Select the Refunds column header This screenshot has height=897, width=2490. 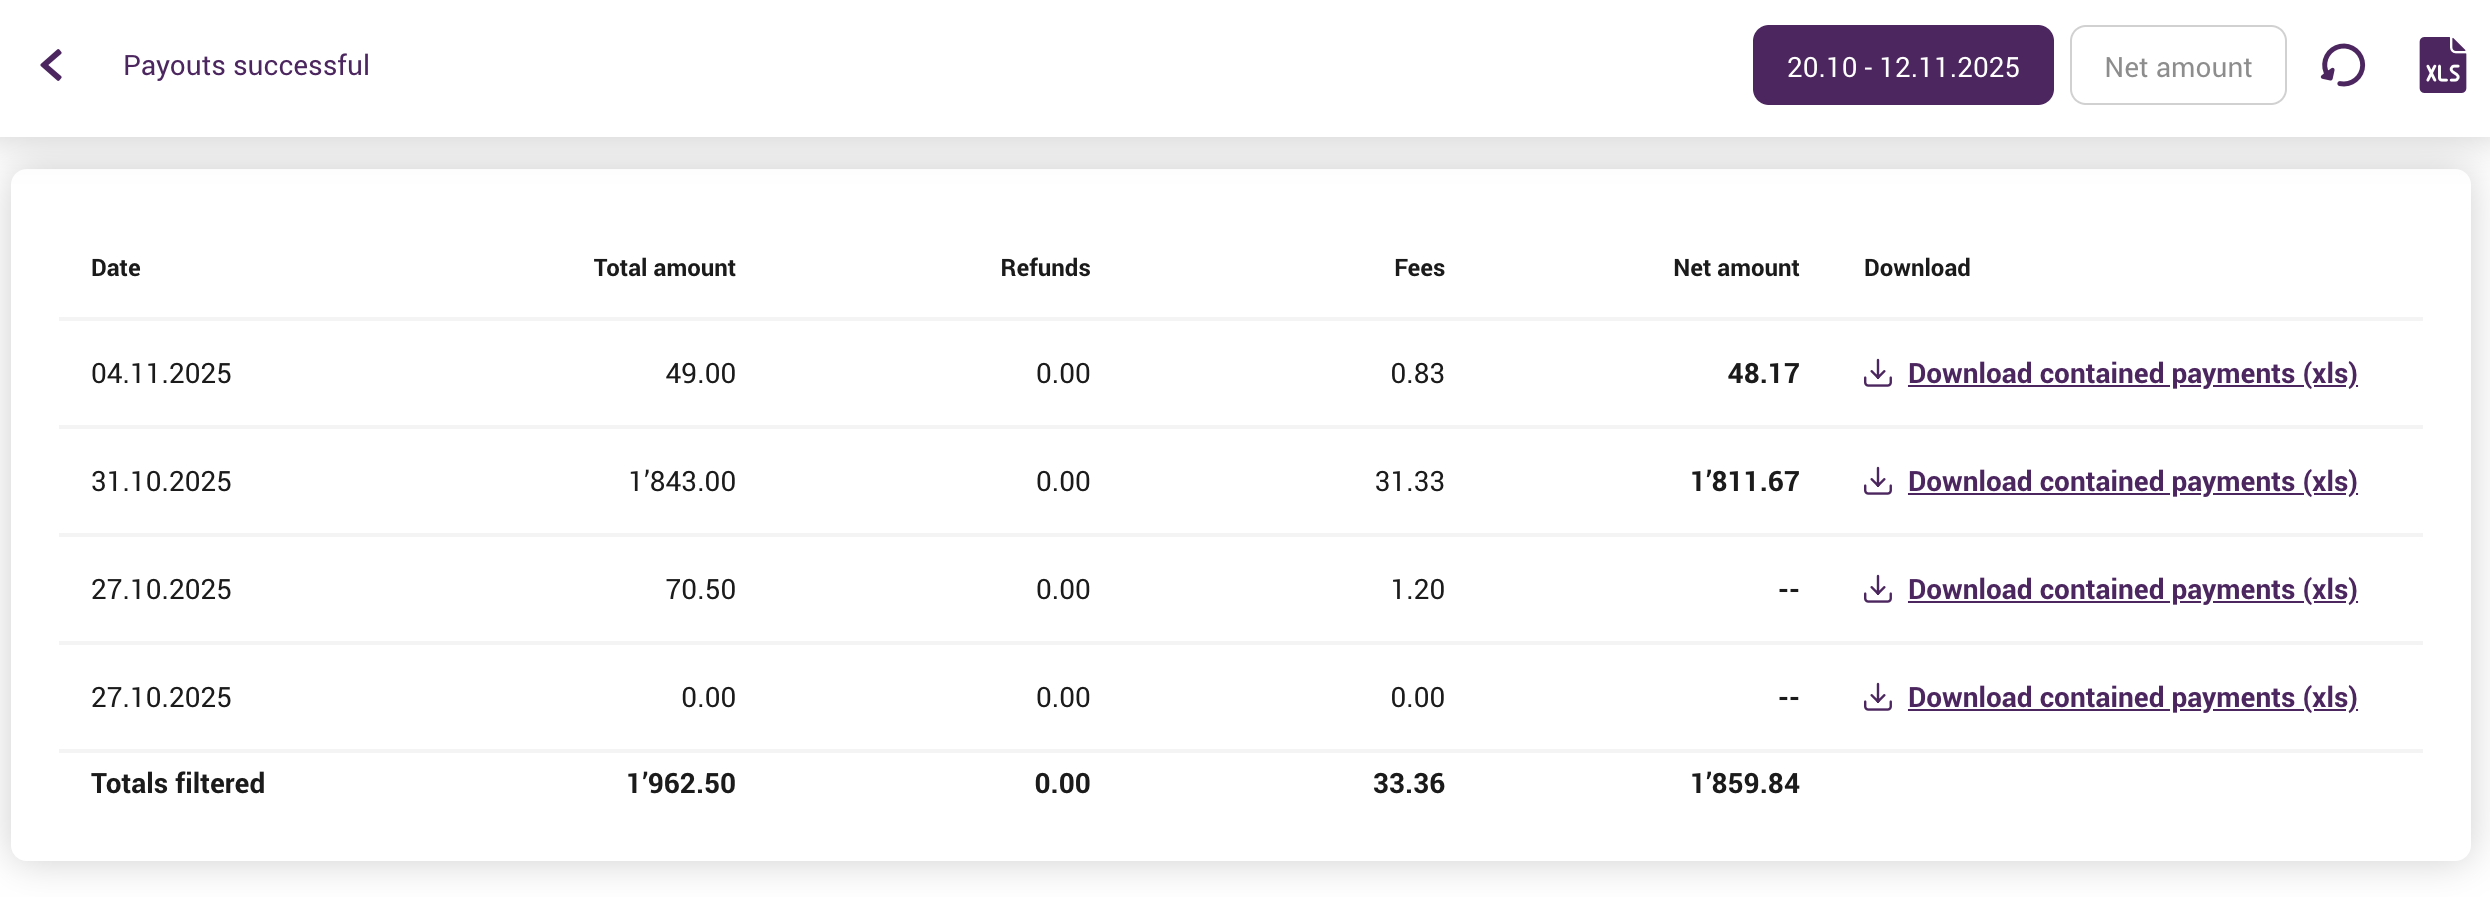(x=1044, y=267)
